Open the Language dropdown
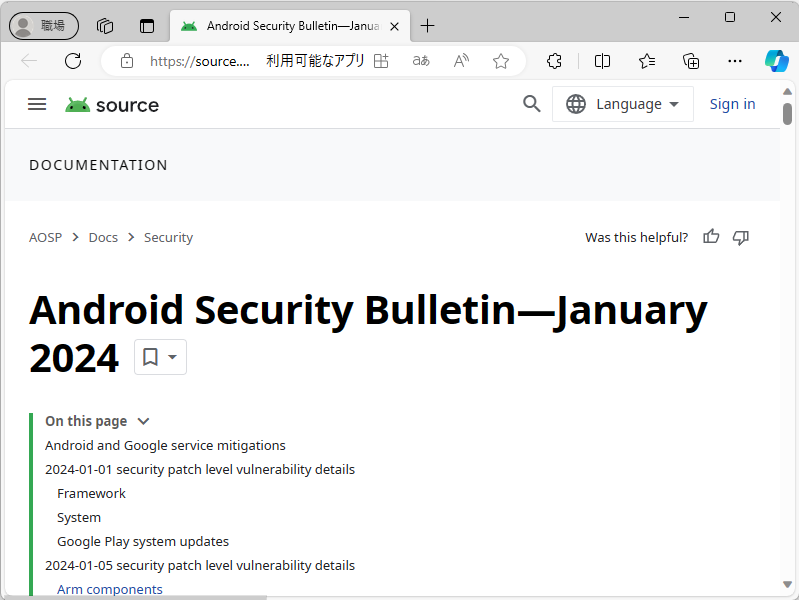The width and height of the screenshot is (799, 600). [623, 104]
